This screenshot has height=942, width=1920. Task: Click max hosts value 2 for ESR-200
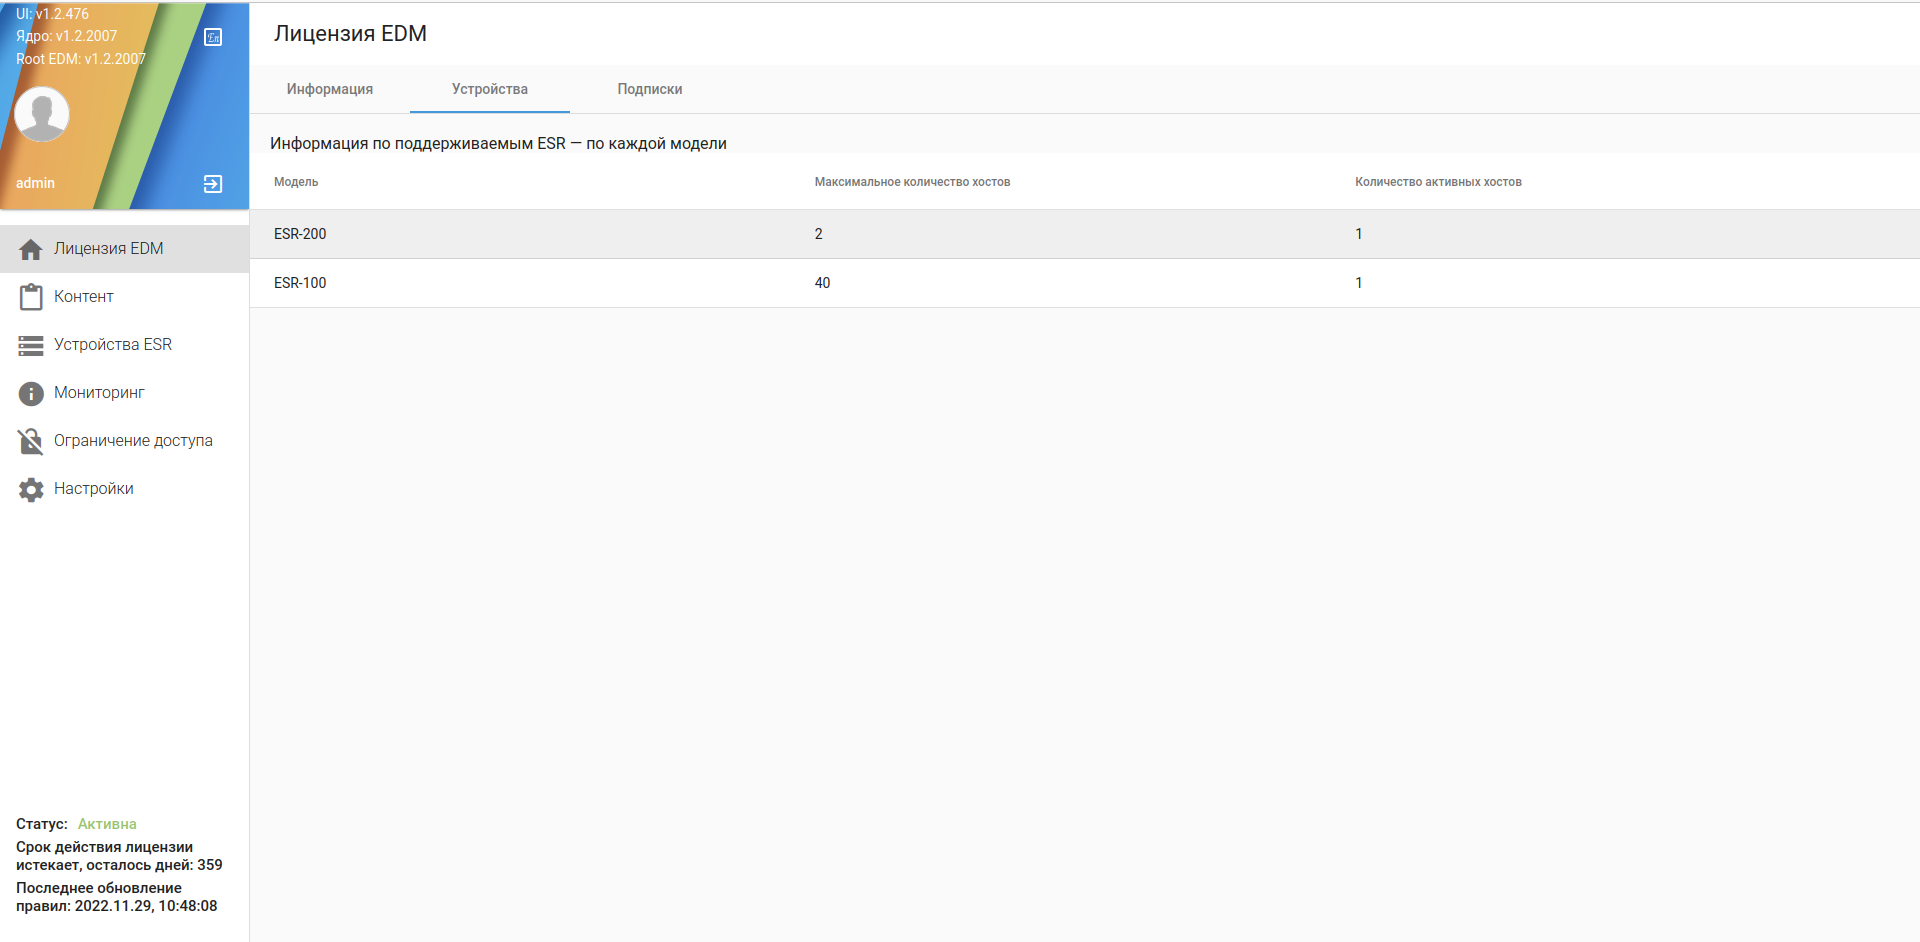tap(818, 234)
